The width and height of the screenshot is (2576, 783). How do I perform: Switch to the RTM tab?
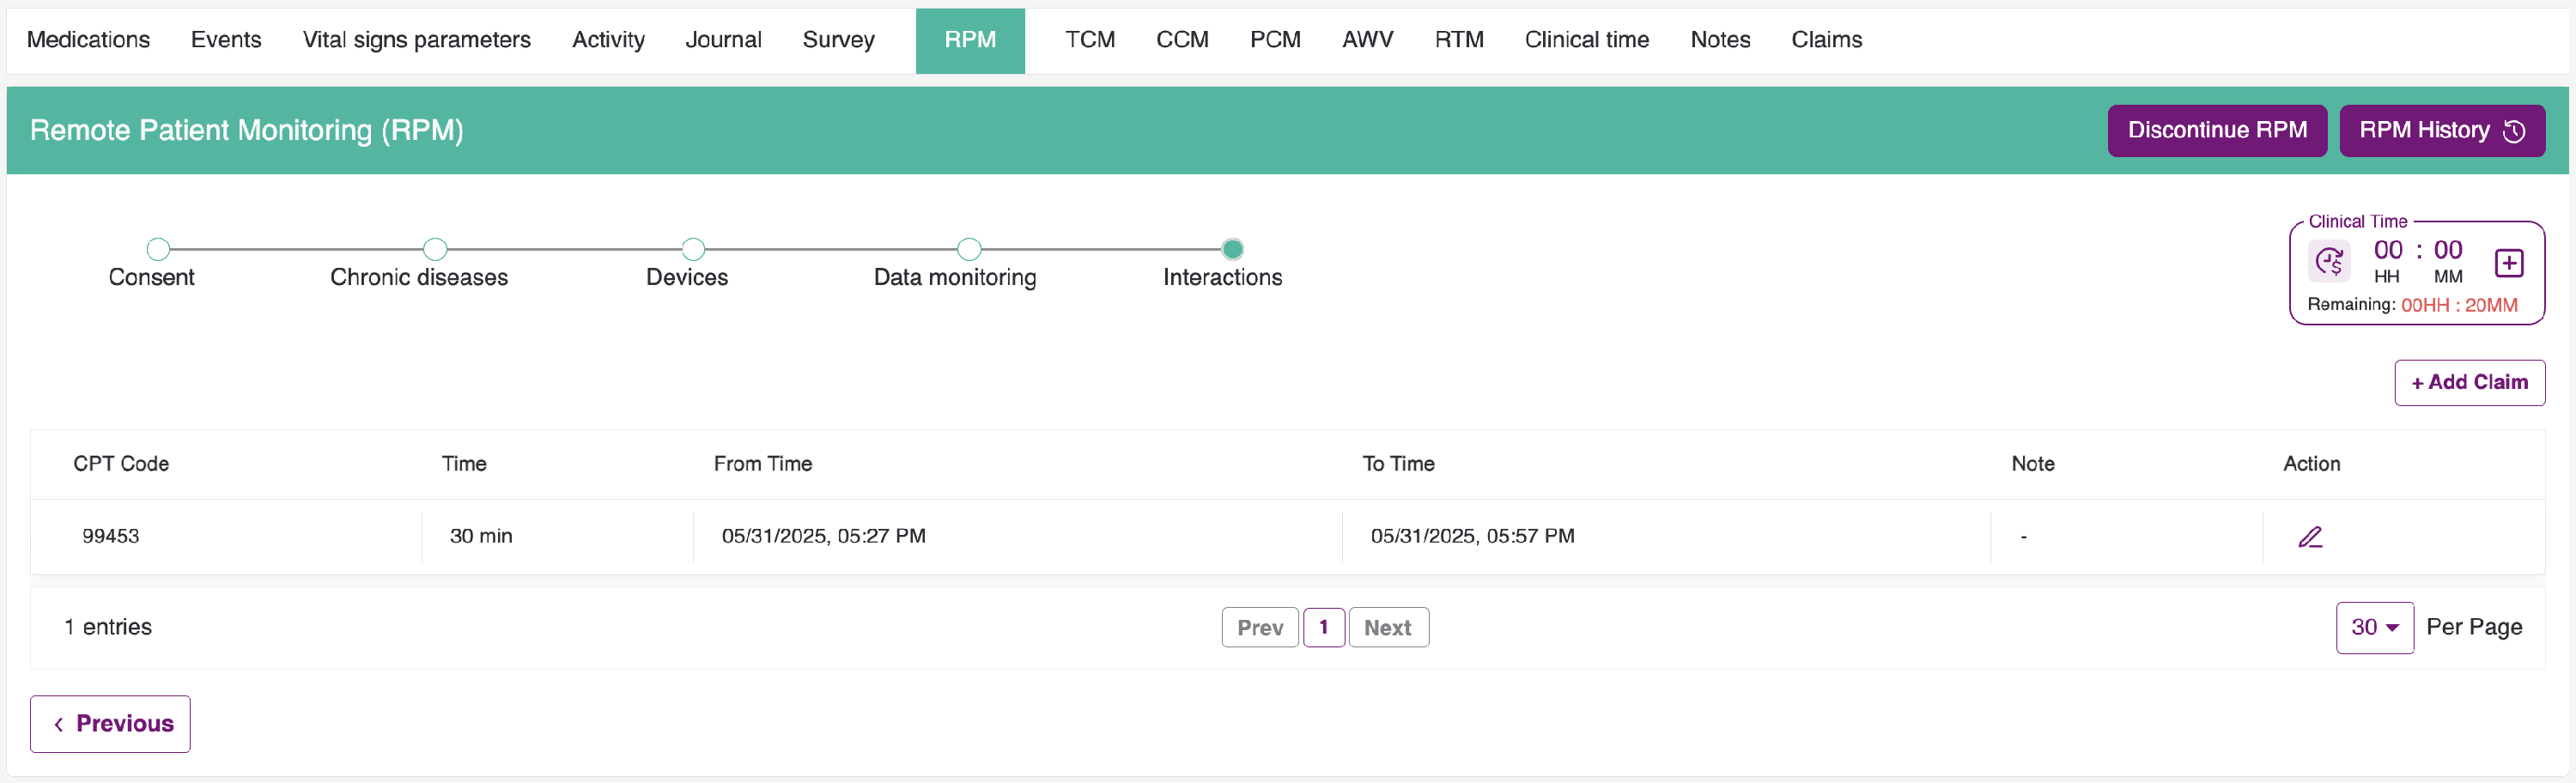(x=1459, y=40)
